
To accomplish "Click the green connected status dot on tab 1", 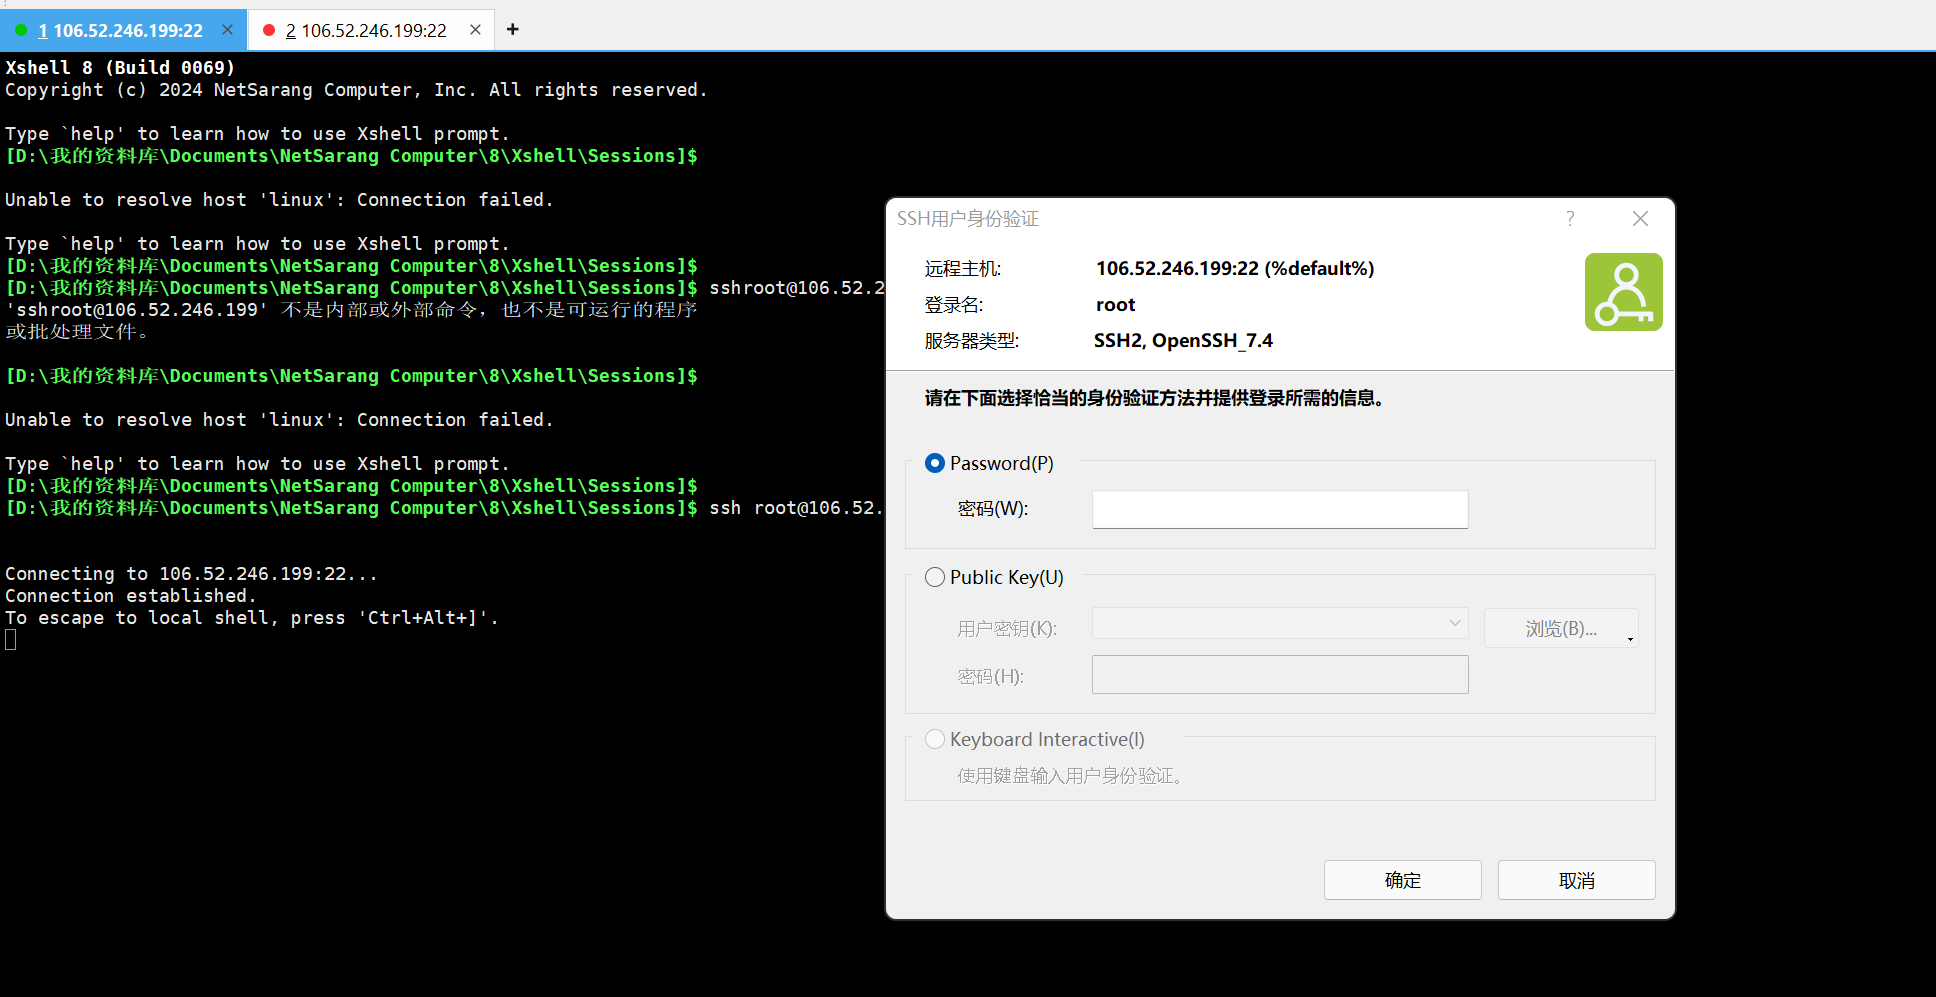I will [x=21, y=30].
